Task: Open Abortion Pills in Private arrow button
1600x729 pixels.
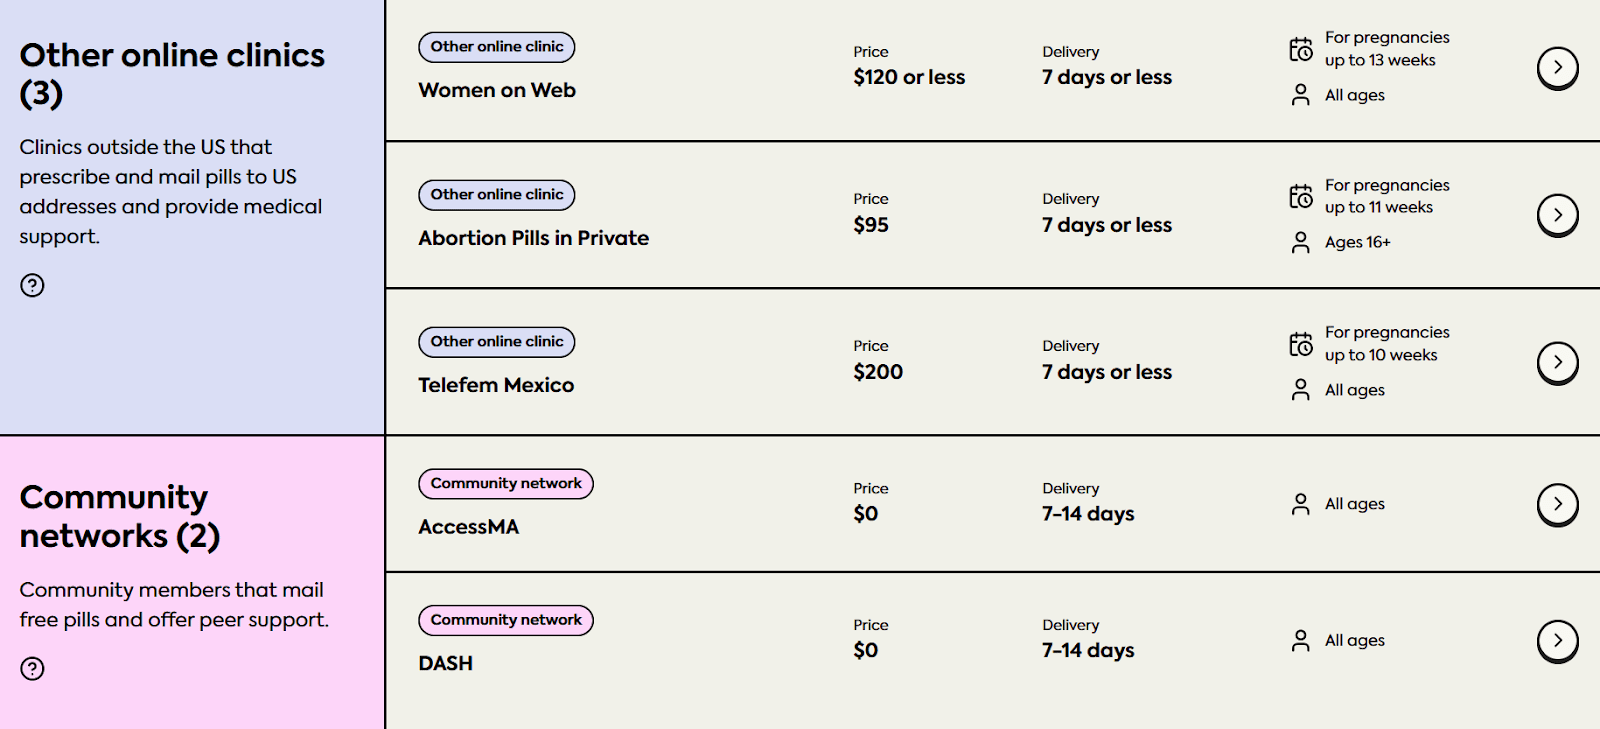Action: coord(1557,215)
